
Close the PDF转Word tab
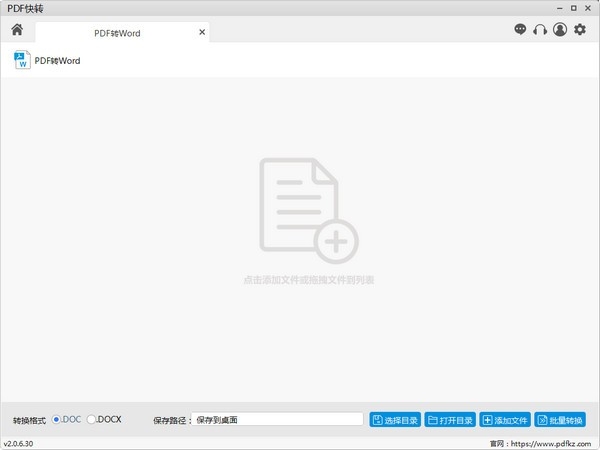pyautogui.click(x=202, y=33)
